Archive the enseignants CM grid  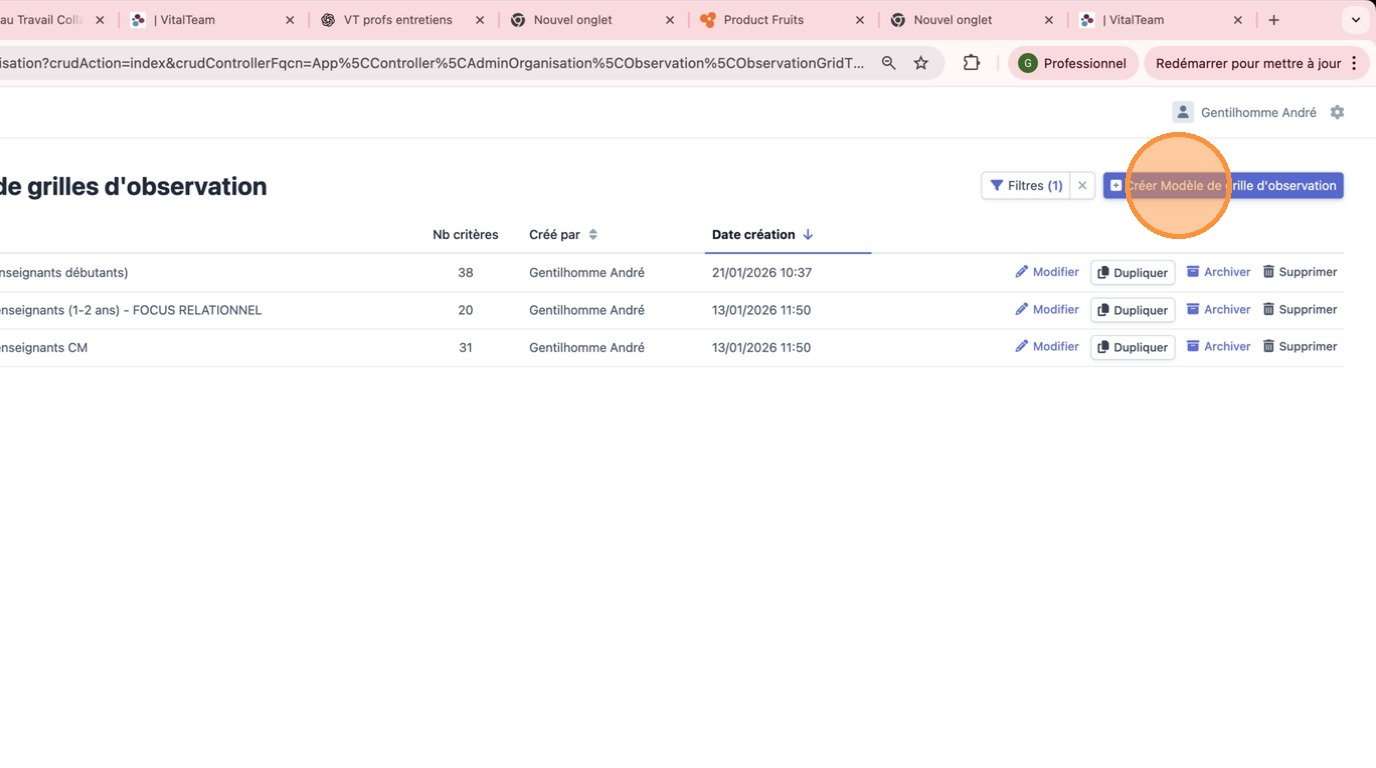click(x=1218, y=347)
